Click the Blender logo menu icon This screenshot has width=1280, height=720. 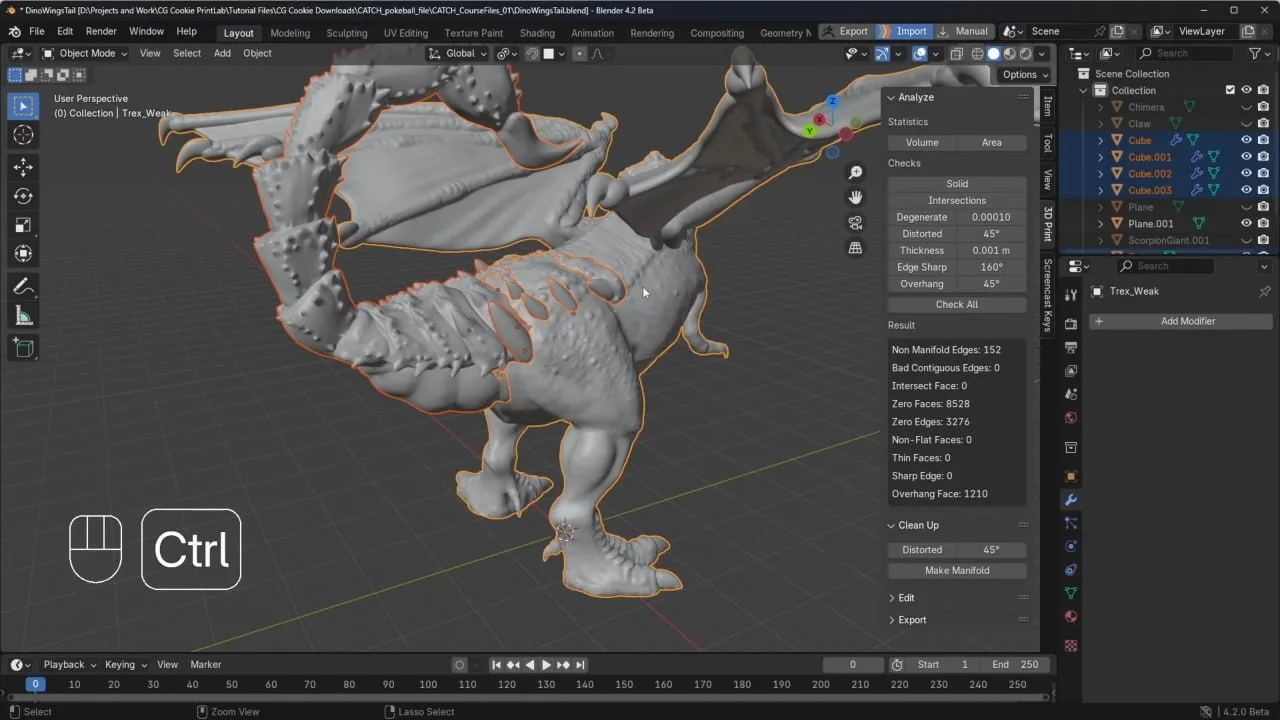[x=15, y=31]
